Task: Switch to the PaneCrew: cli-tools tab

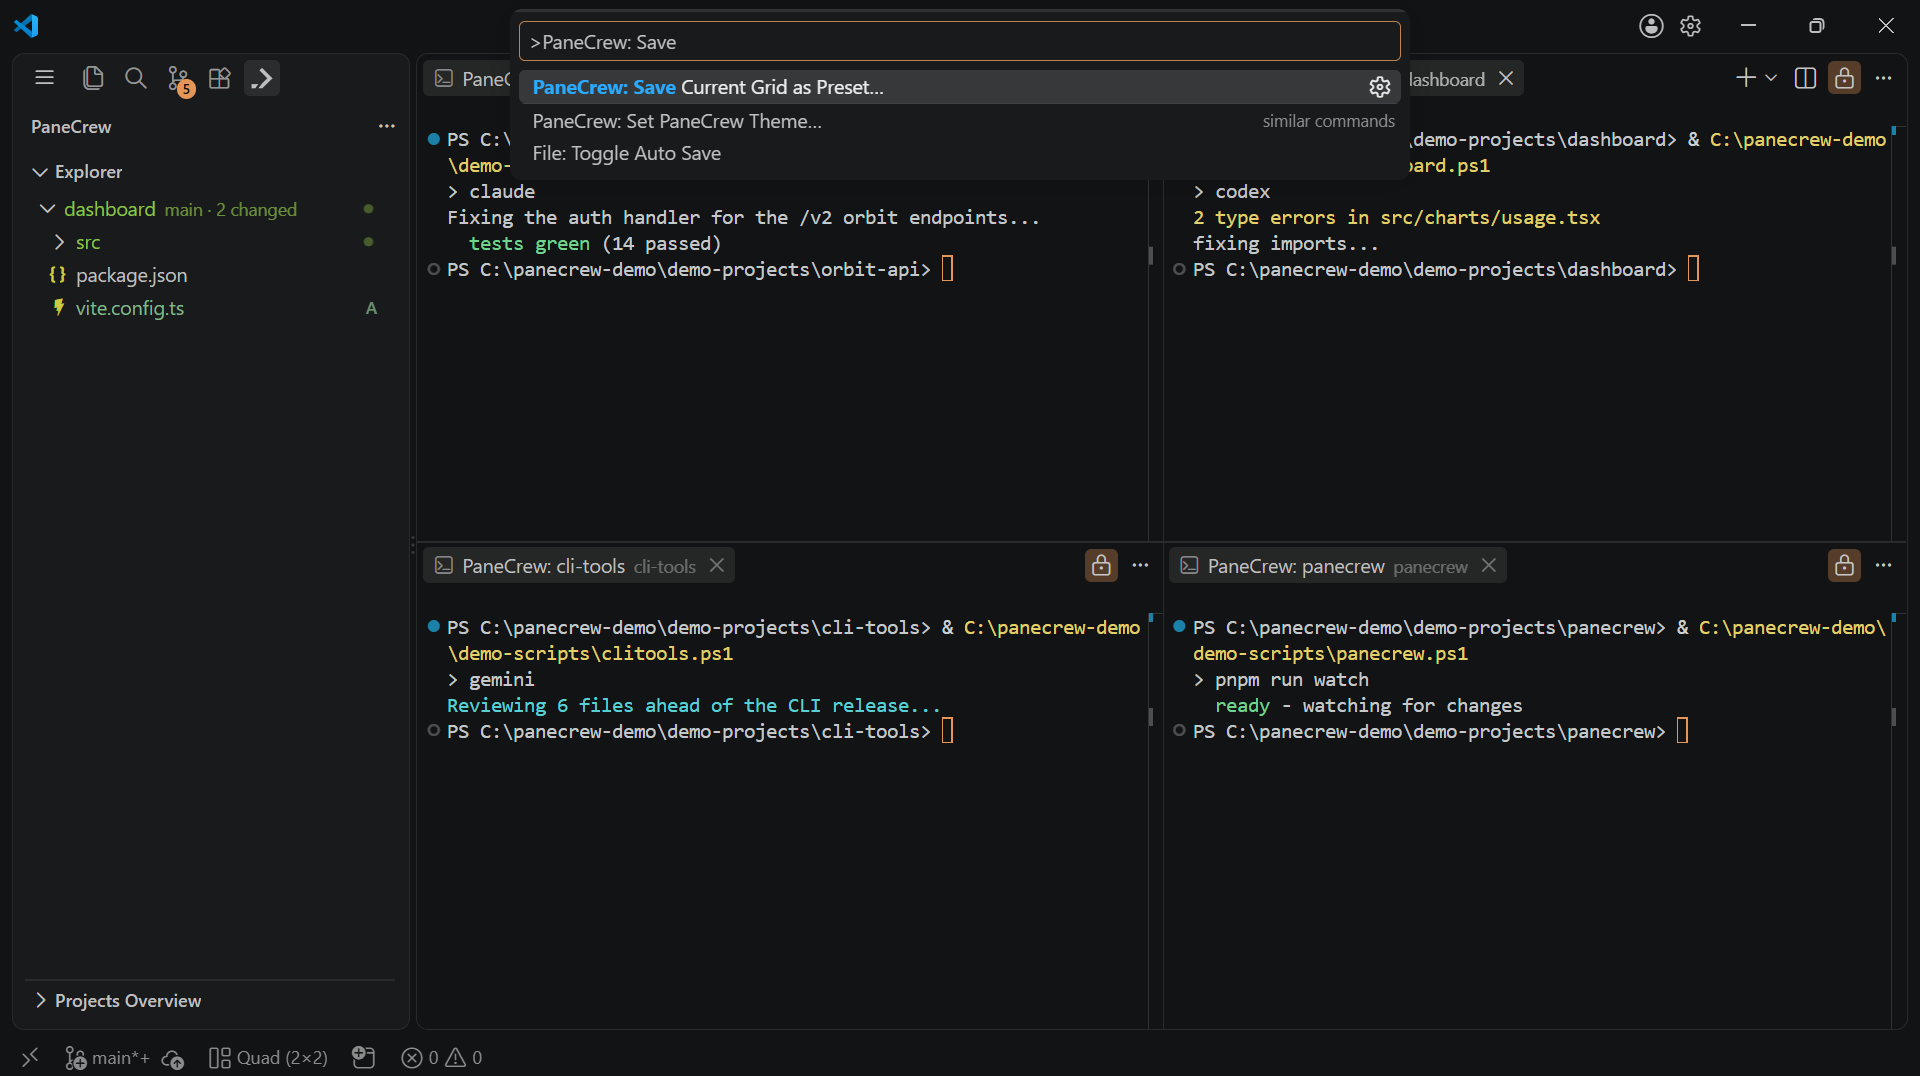Action: (x=579, y=566)
